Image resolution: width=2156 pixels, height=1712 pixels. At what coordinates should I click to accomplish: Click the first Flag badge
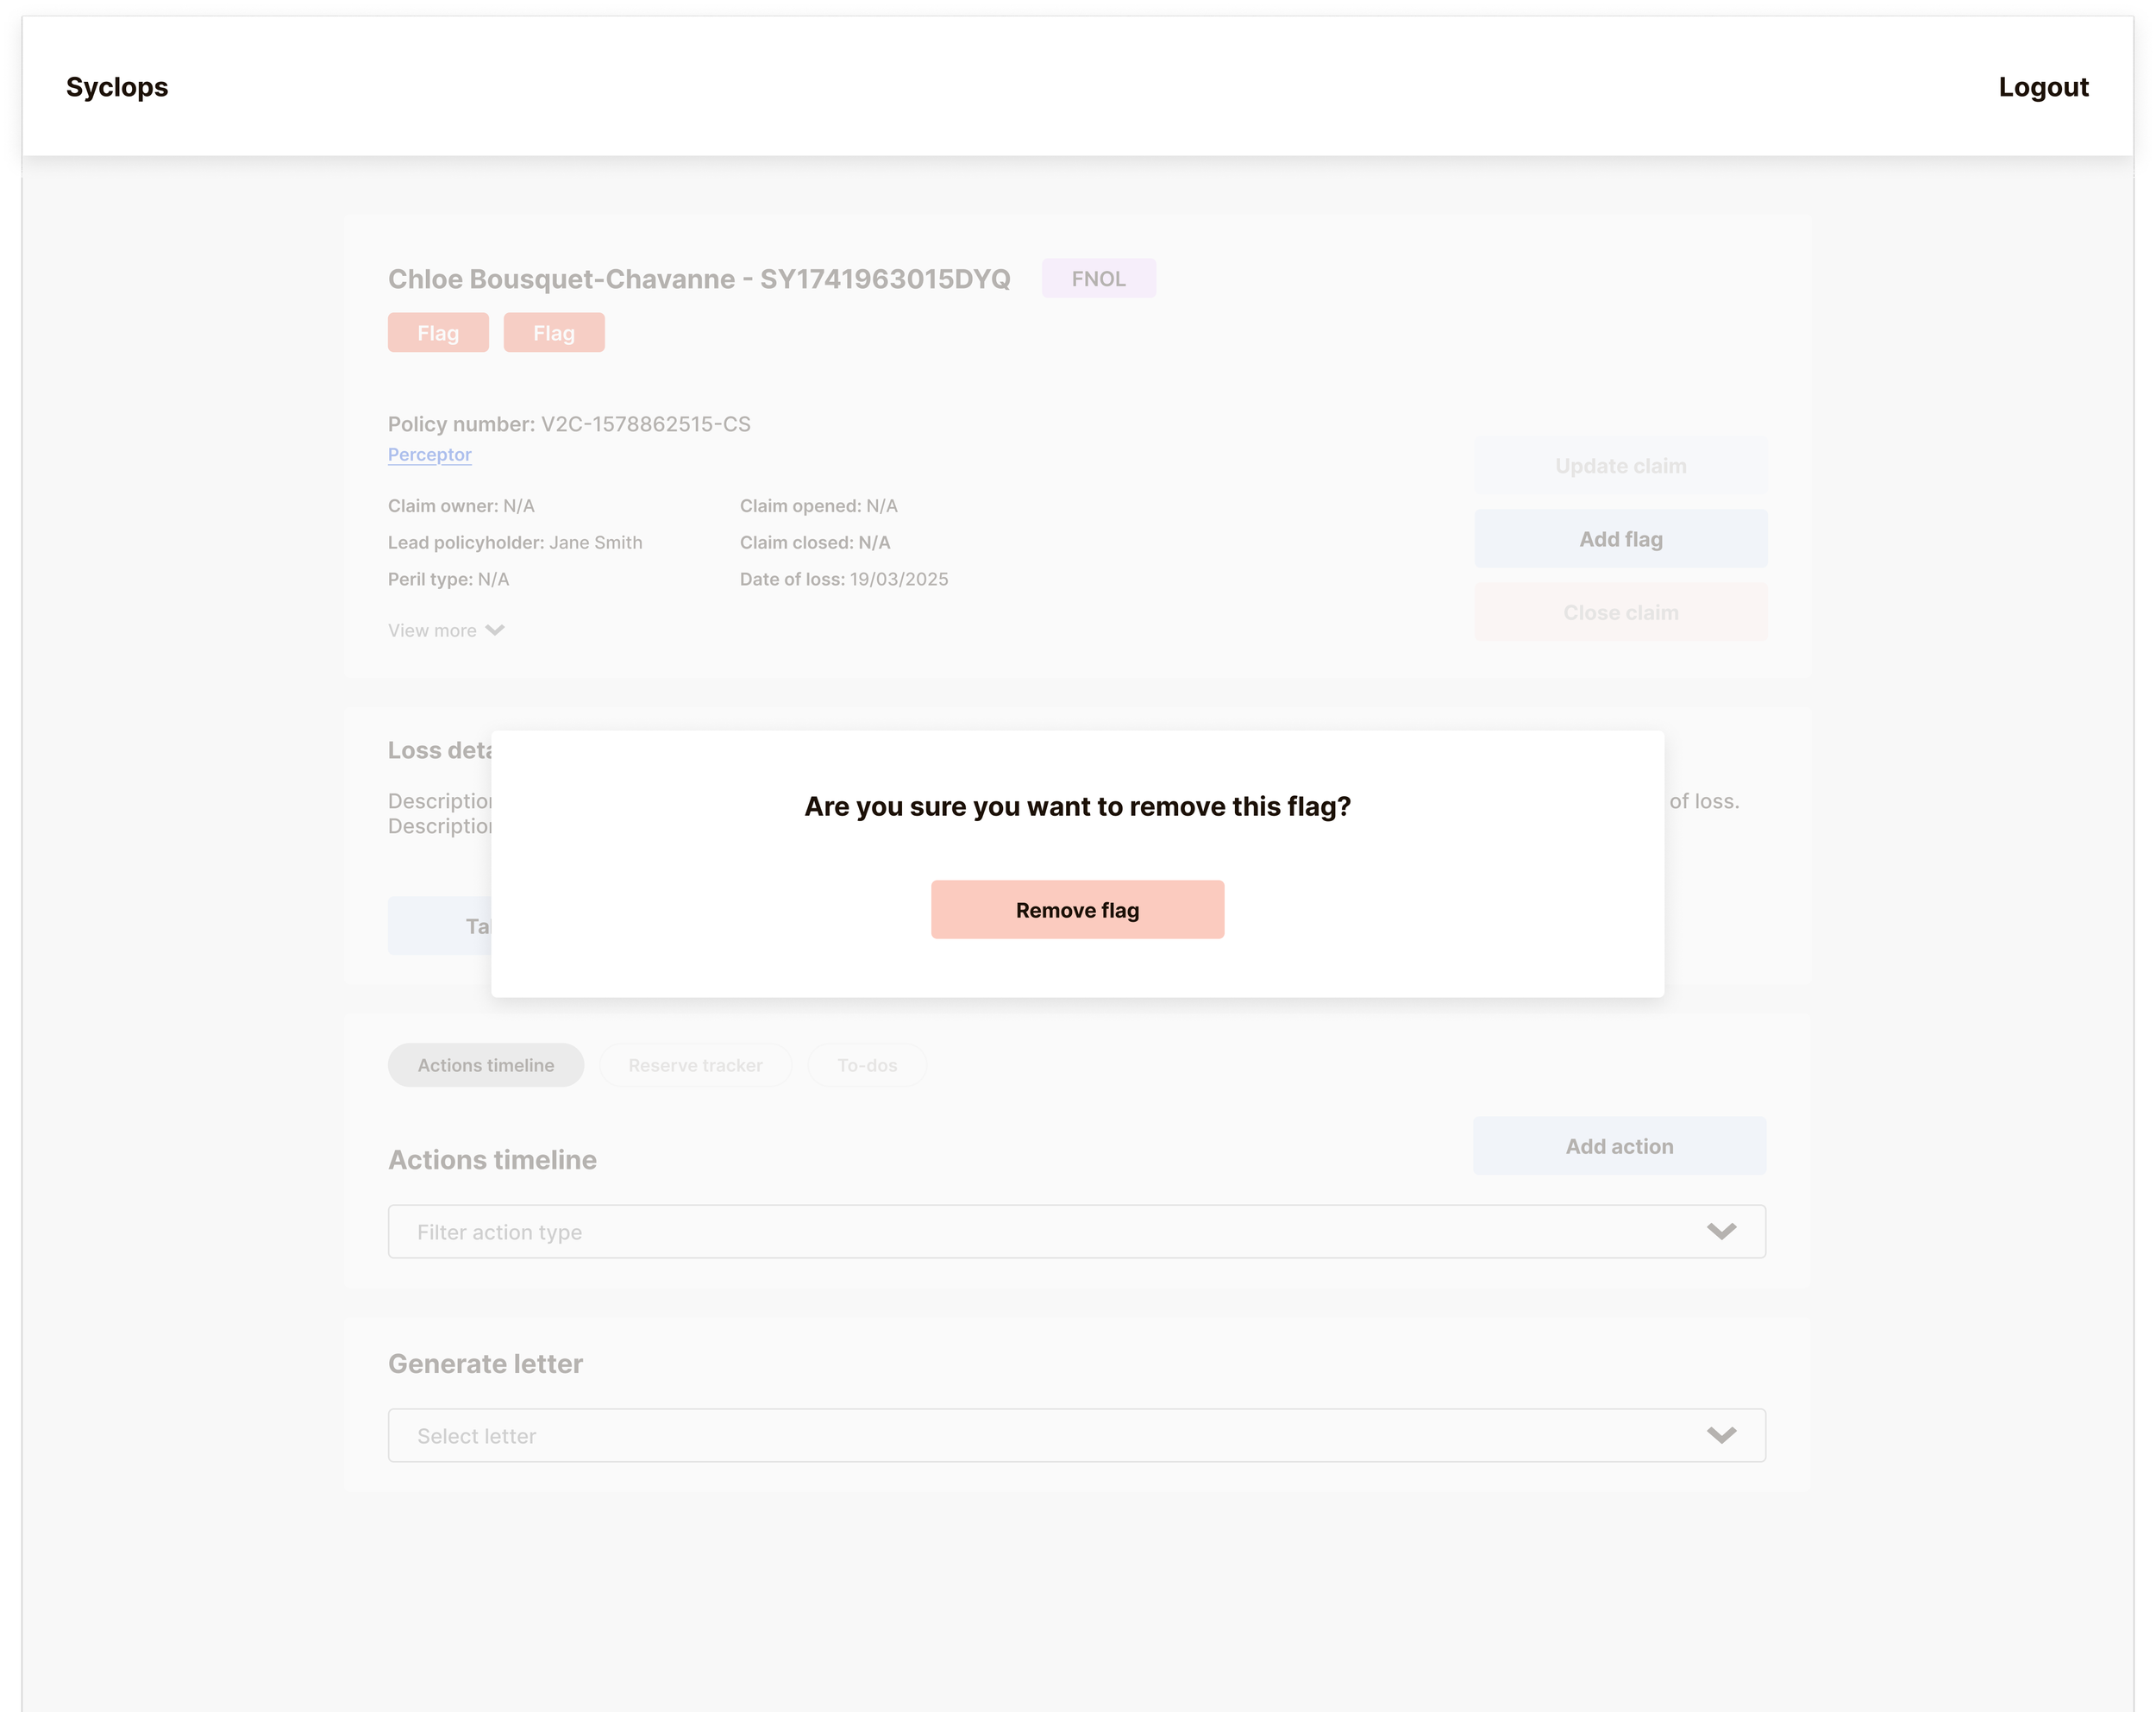tap(438, 333)
